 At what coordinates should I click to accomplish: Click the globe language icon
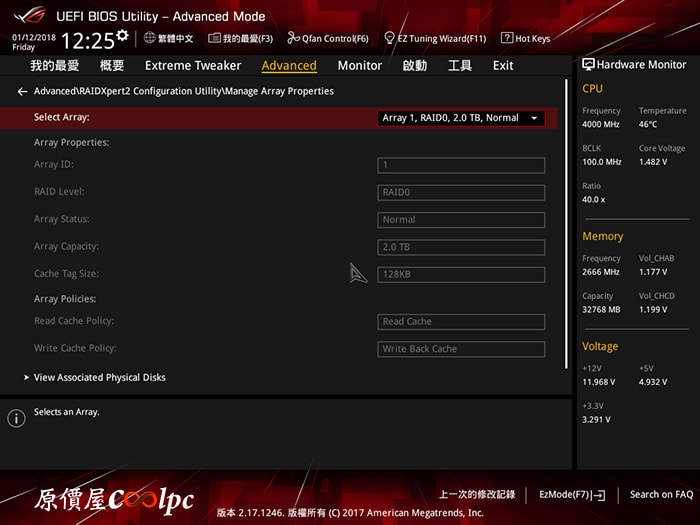150,38
